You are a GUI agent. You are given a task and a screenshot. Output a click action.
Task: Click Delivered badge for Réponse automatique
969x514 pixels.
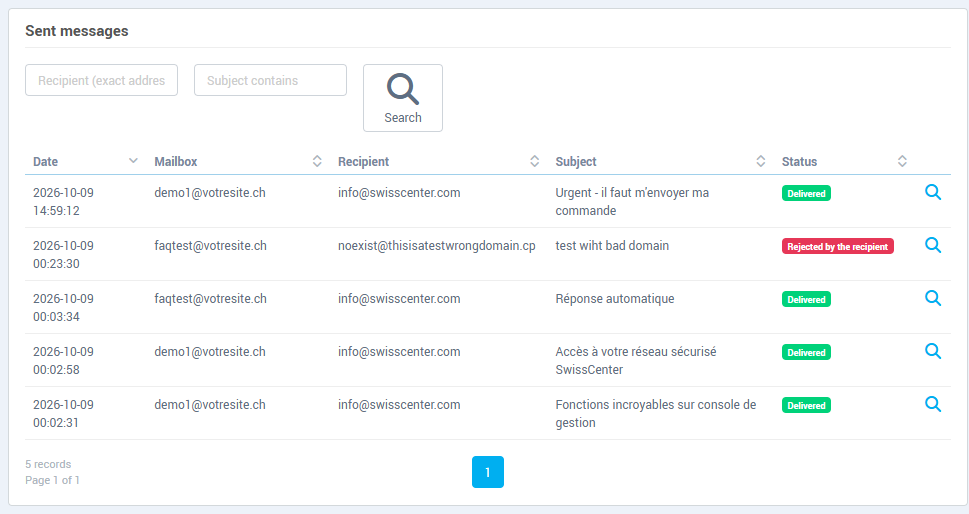(x=806, y=300)
